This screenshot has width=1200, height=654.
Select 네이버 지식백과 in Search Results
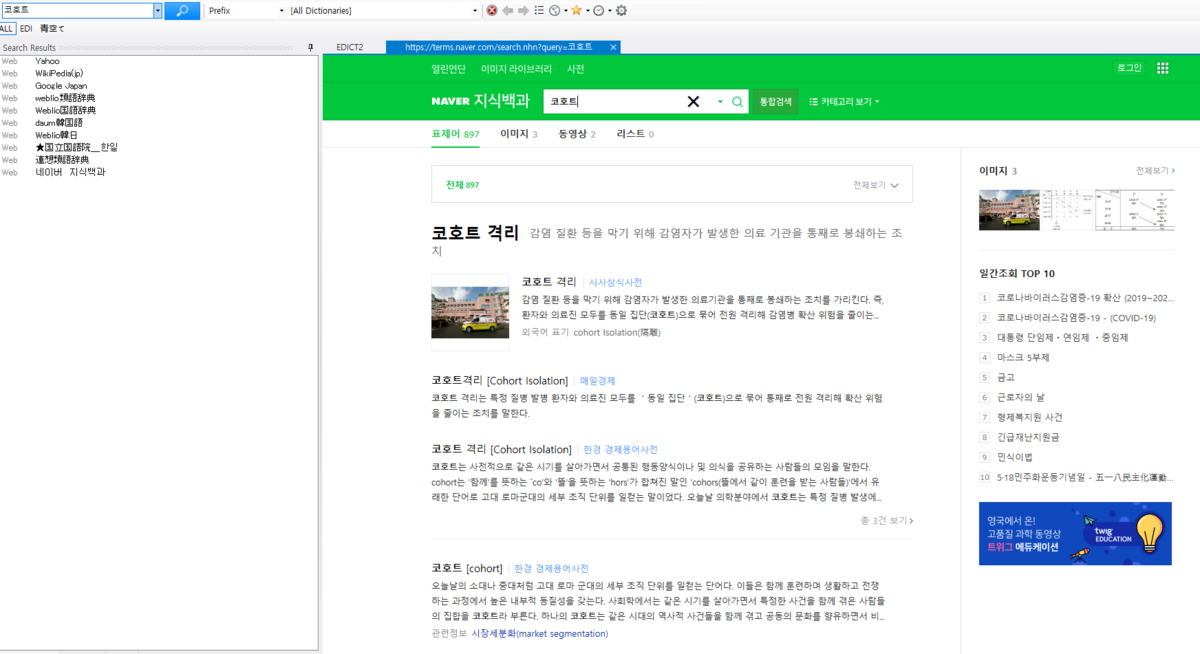[x=70, y=172]
